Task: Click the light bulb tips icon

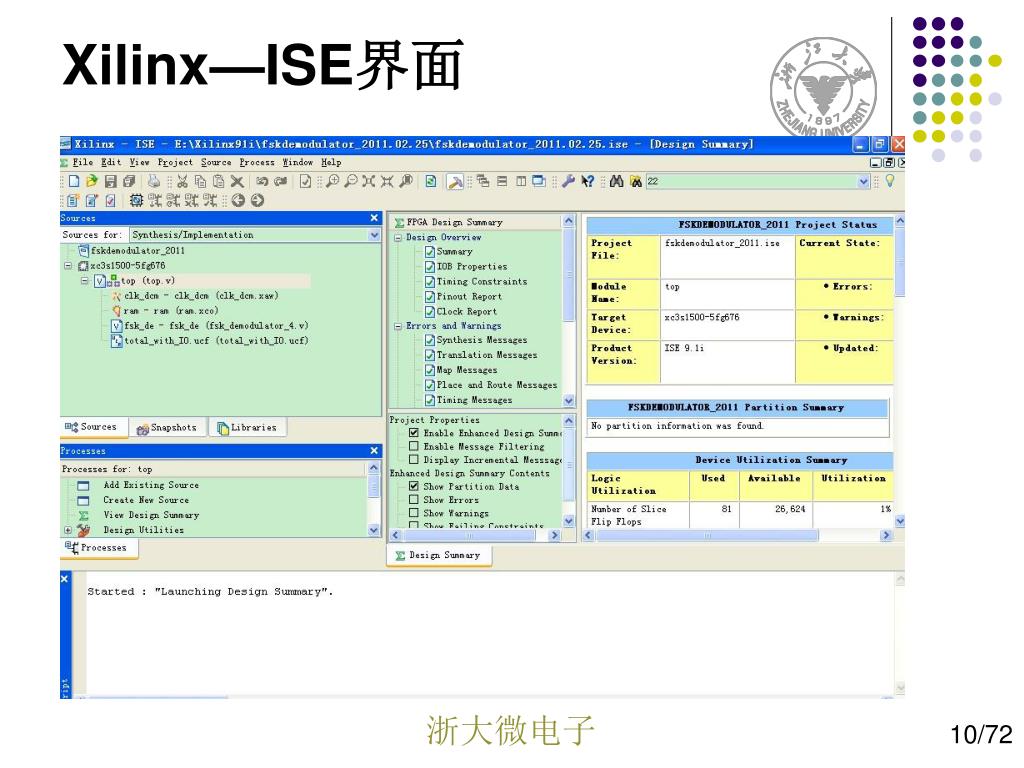Action: pos(889,180)
